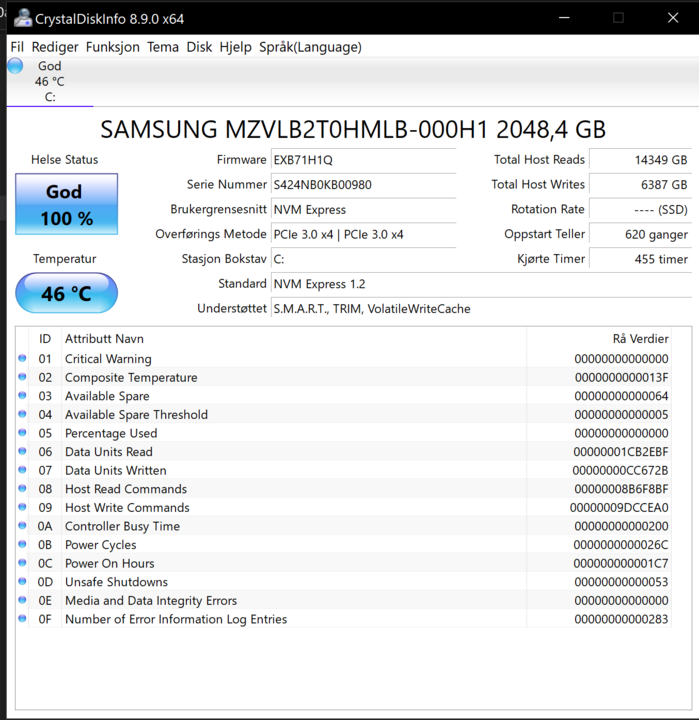
Task: Click the status dot for Error Information Log Entries
Action: click(22, 618)
